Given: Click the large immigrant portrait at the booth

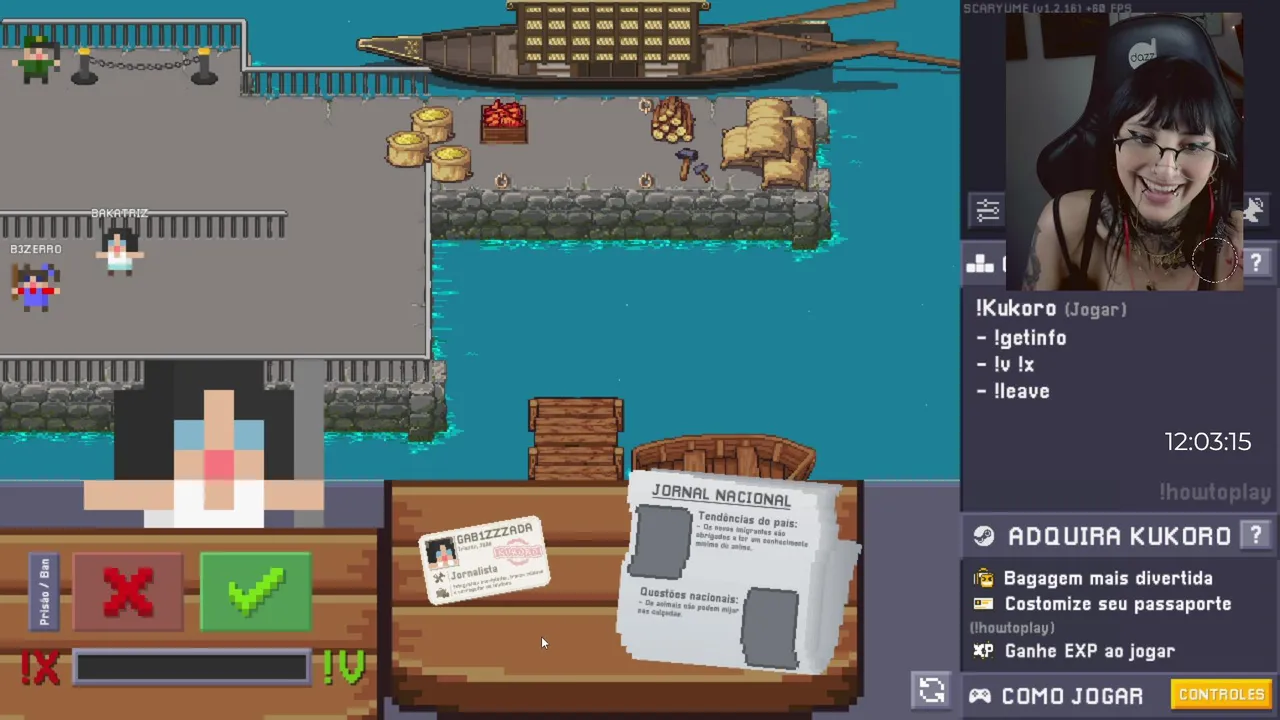Looking at the screenshot, I should coord(205,445).
